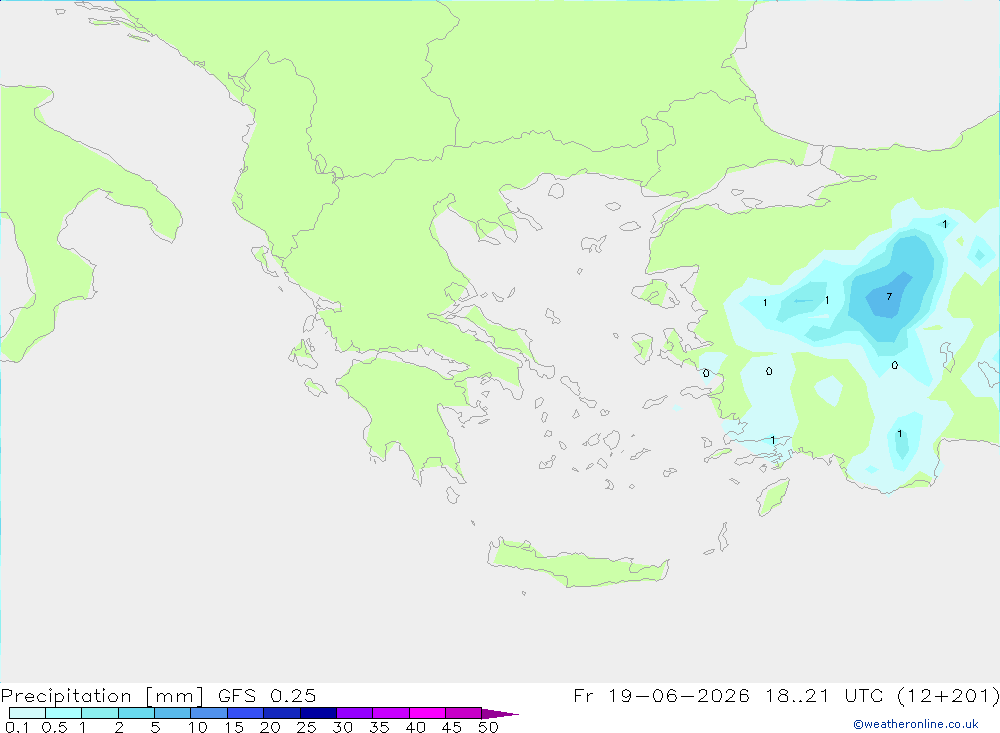Click the "Precipitation [mm]" title text

[x=102, y=696]
